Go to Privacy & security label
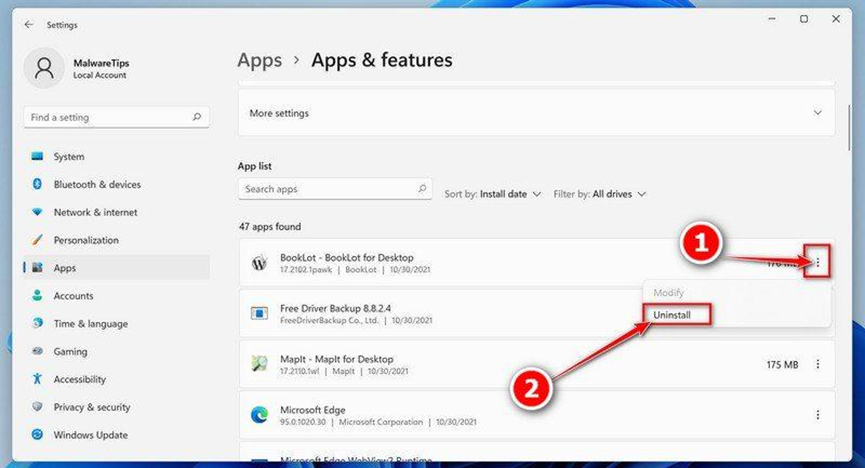This screenshot has width=865, height=468. click(92, 407)
